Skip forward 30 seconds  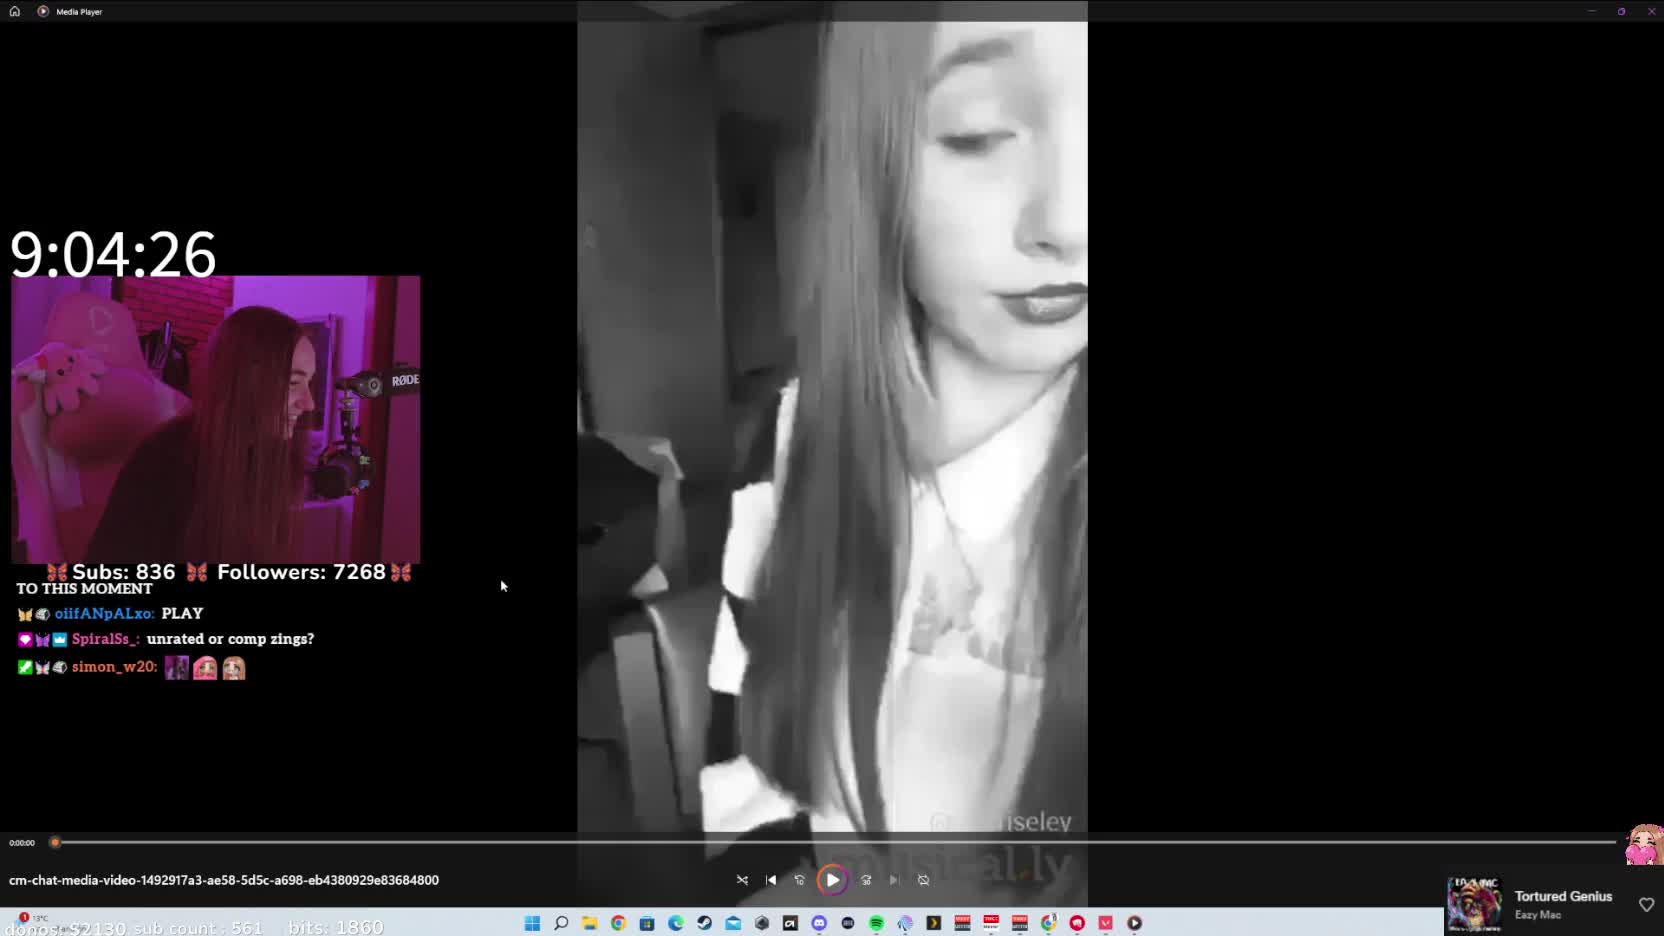click(x=866, y=880)
